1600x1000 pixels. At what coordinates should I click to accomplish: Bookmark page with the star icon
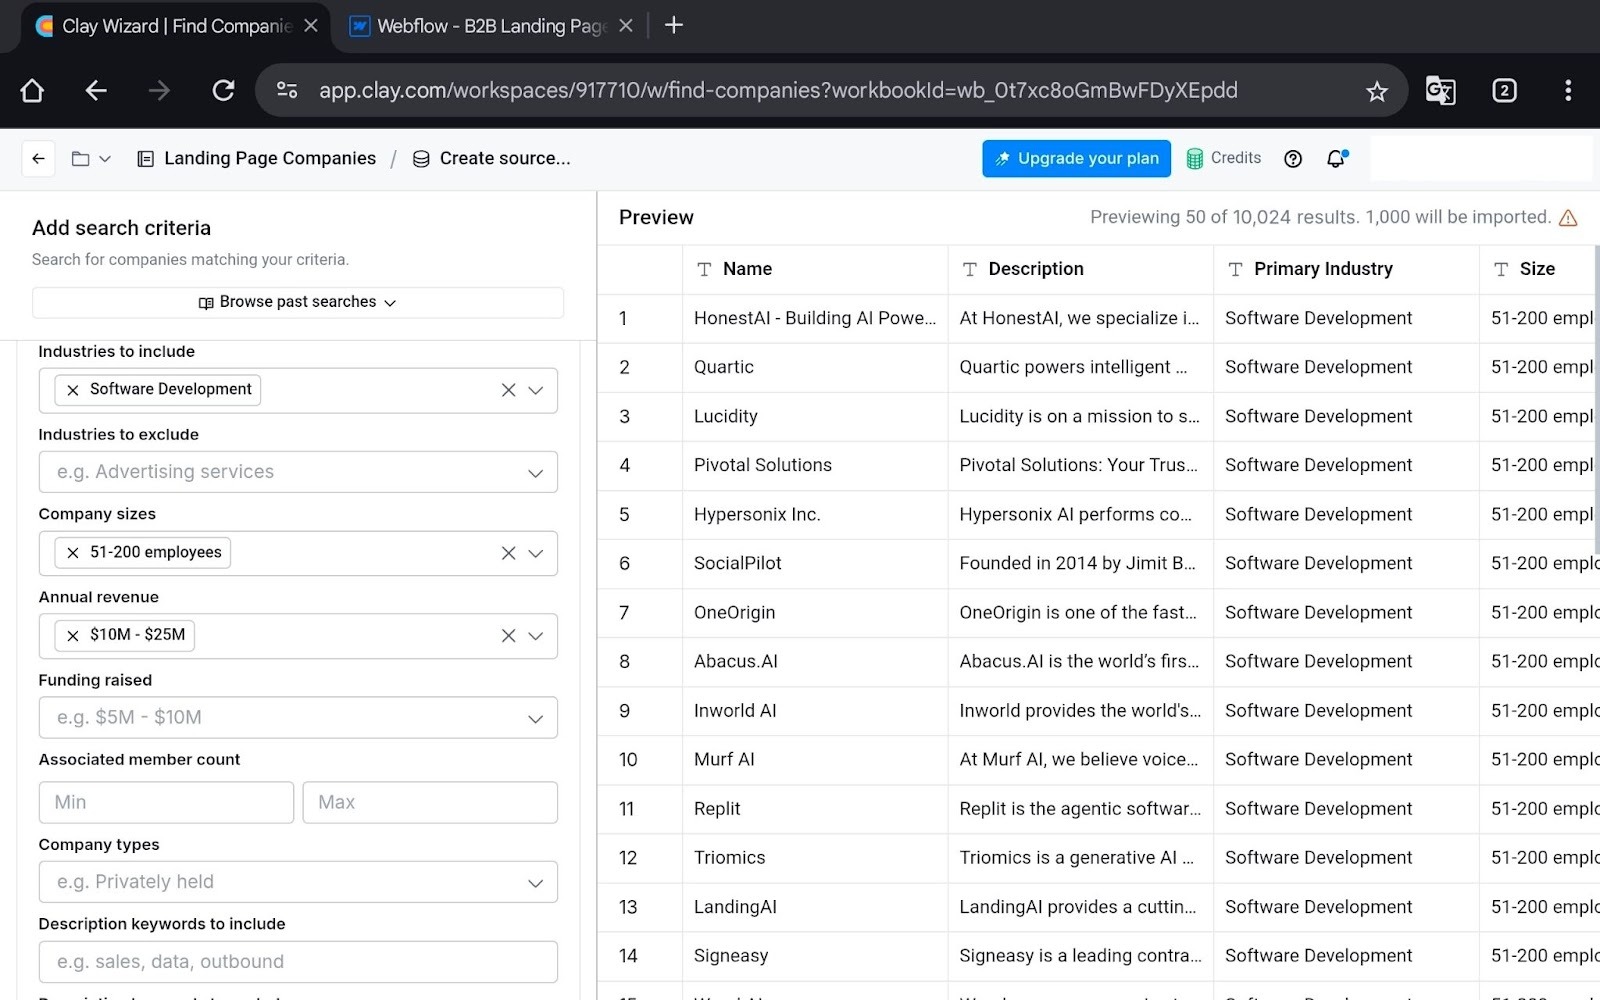[x=1377, y=91]
